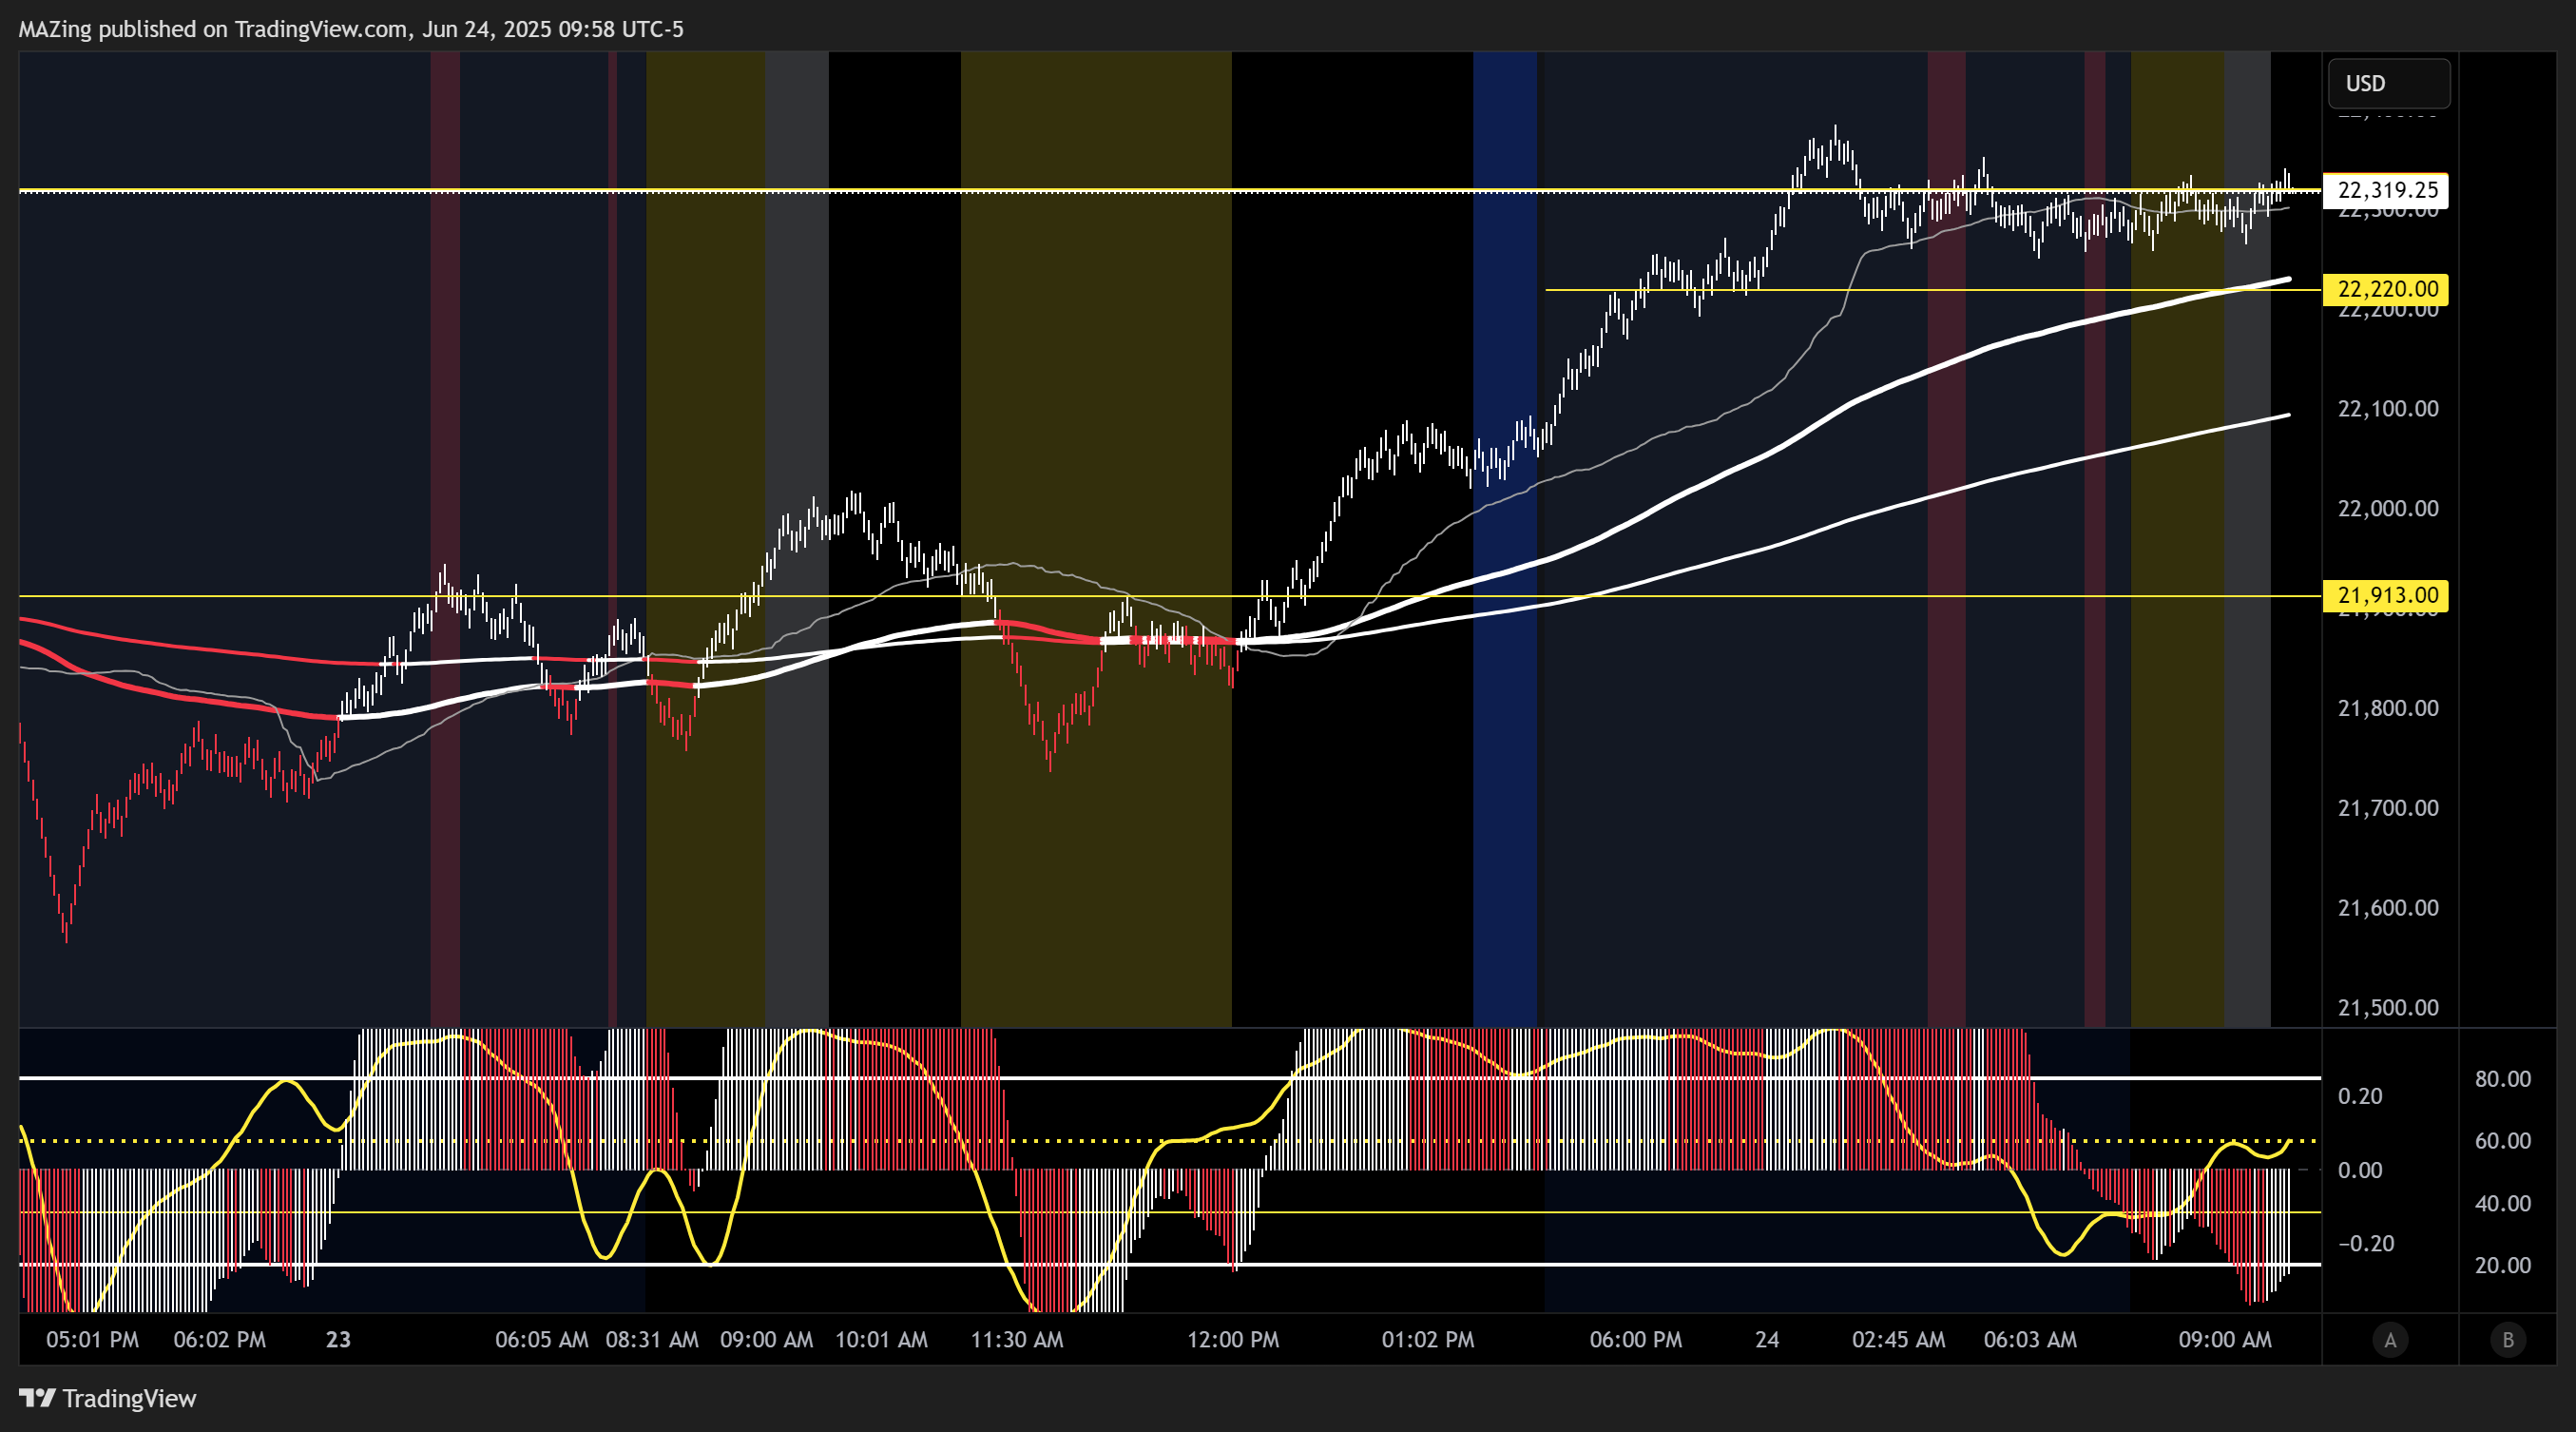Click the 08:31 AM time label
This screenshot has width=2576, height=1432.
(x=652, y=1340)
